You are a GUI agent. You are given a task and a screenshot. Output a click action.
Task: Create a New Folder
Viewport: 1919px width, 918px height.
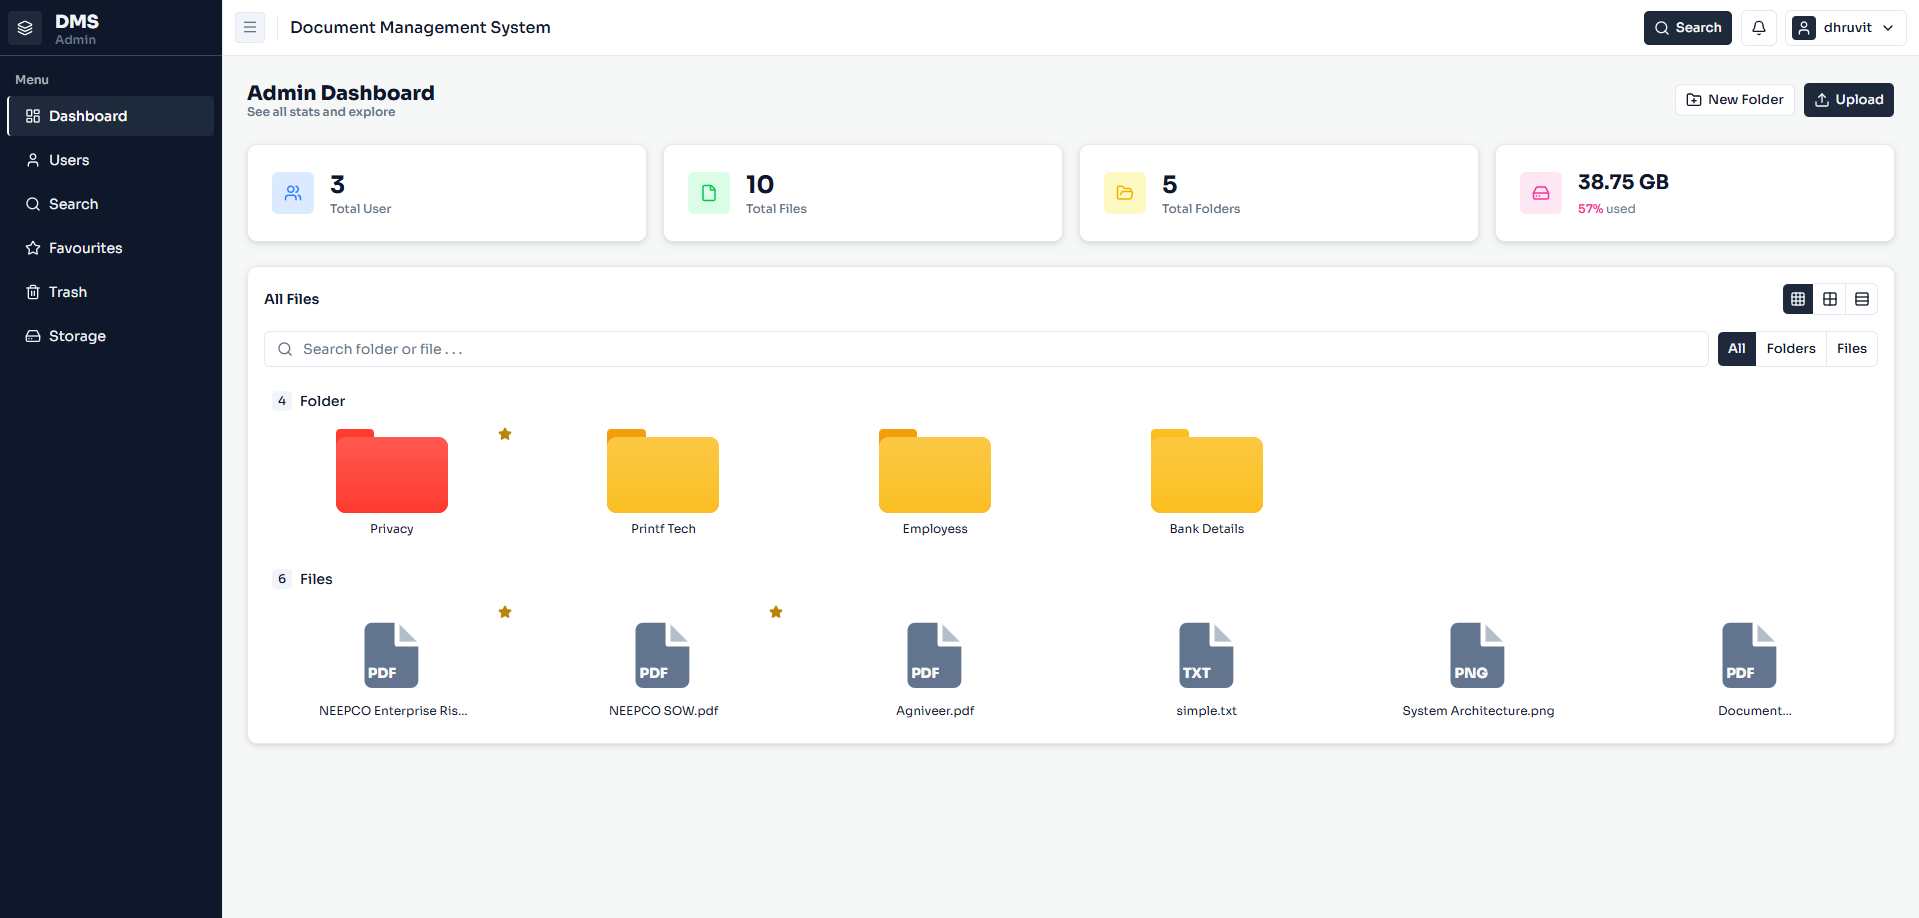tap(1735, 100)
